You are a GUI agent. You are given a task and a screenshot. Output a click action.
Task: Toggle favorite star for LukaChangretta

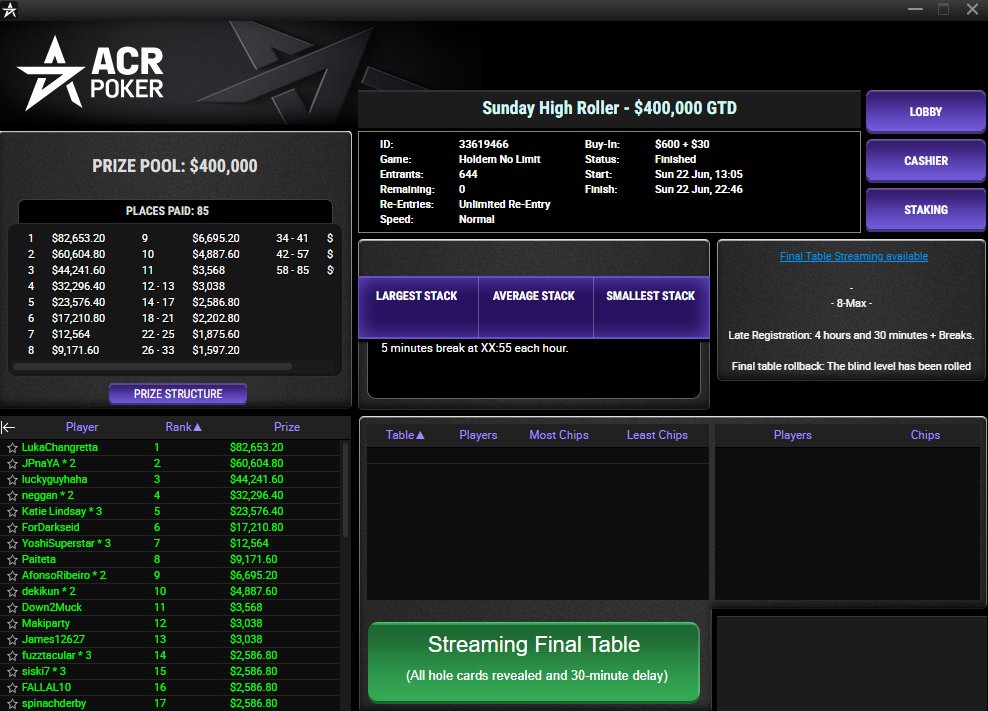(x=12, y=448)
